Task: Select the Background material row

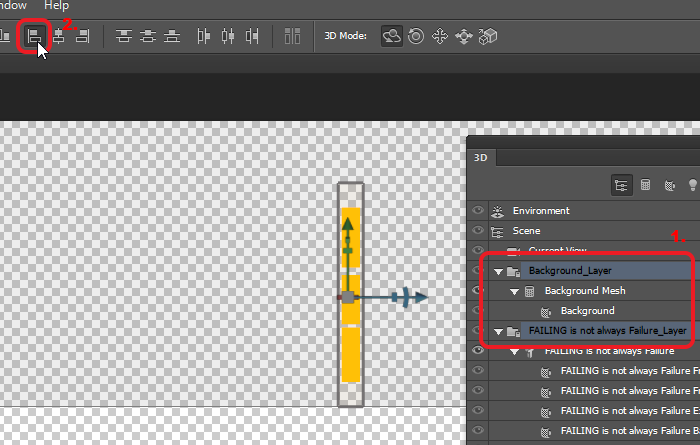Action: coord(594,311)
